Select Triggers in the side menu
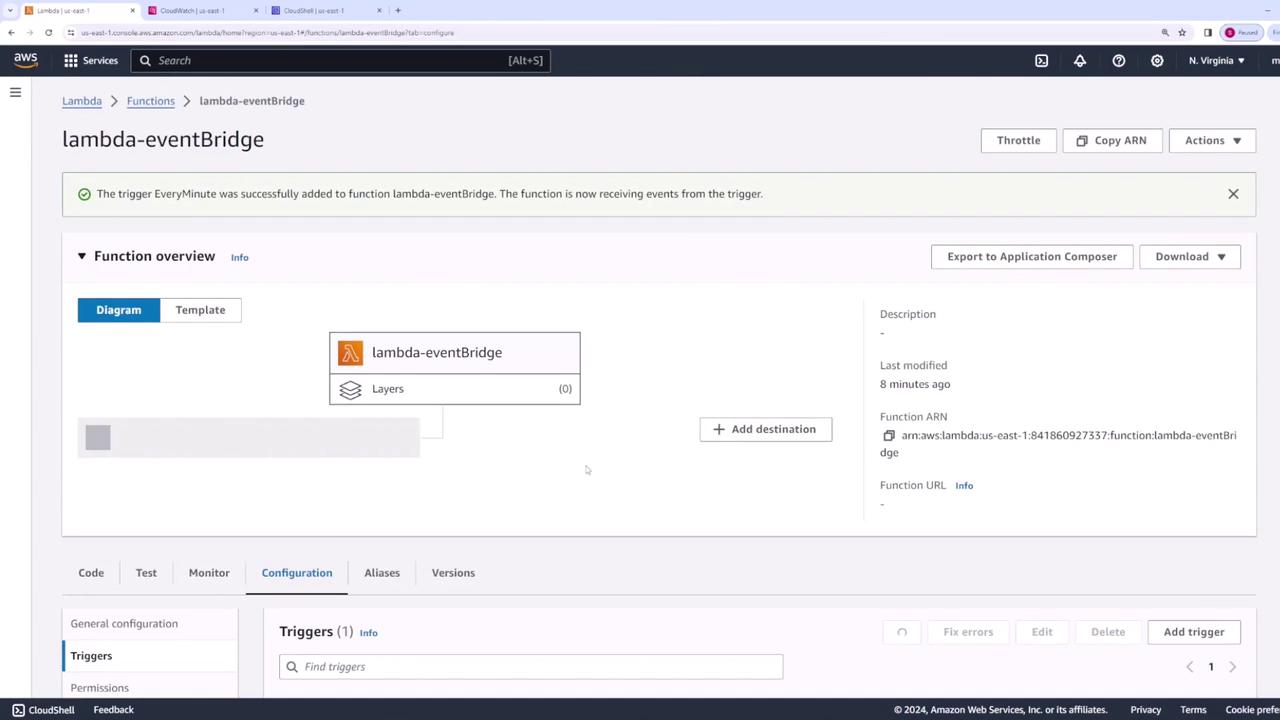Image resolution: width=1280 pixels, height=720 pixels. (91, 656)
